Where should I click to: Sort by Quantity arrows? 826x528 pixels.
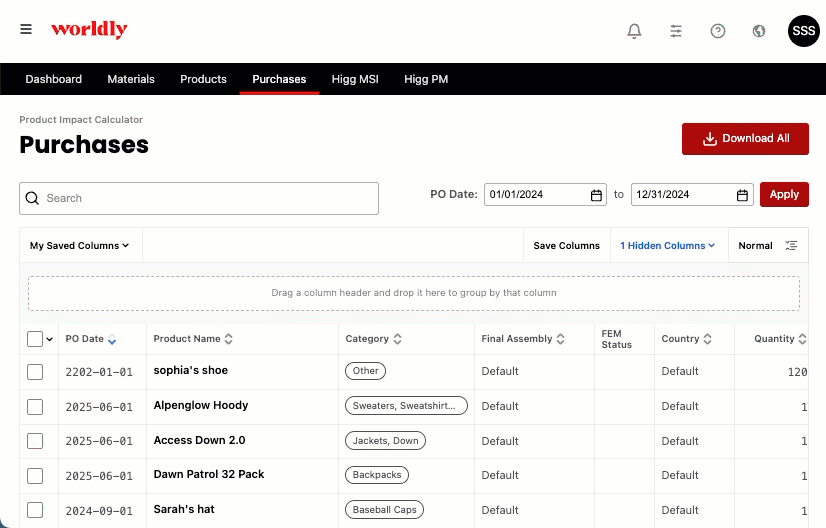[x=802, y=339]
